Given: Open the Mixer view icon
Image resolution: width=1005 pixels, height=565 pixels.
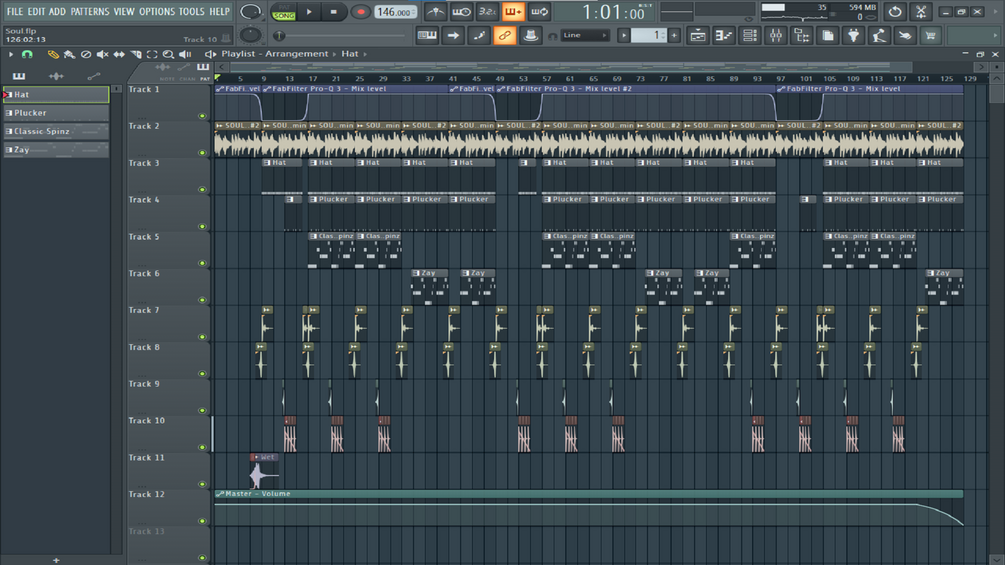Looking at the screenshot, I should tap(776, 36).
